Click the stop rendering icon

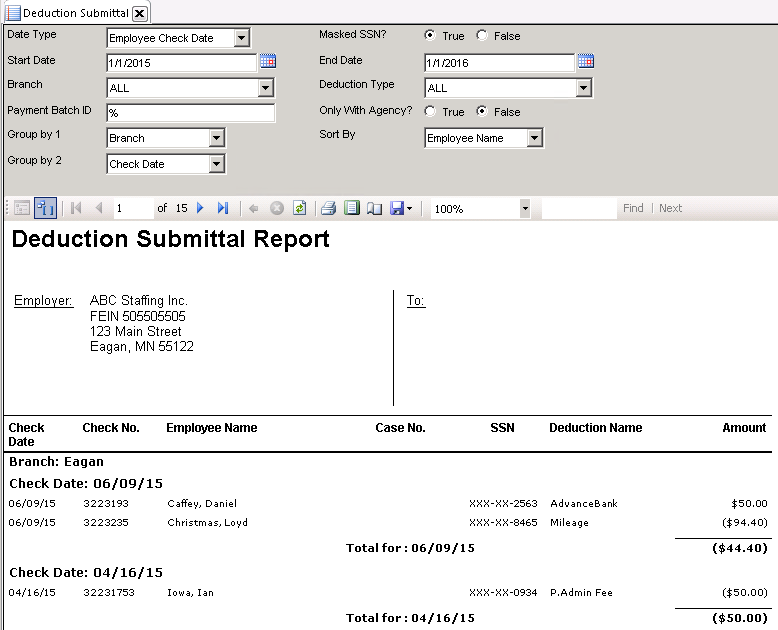pos(277,208)
